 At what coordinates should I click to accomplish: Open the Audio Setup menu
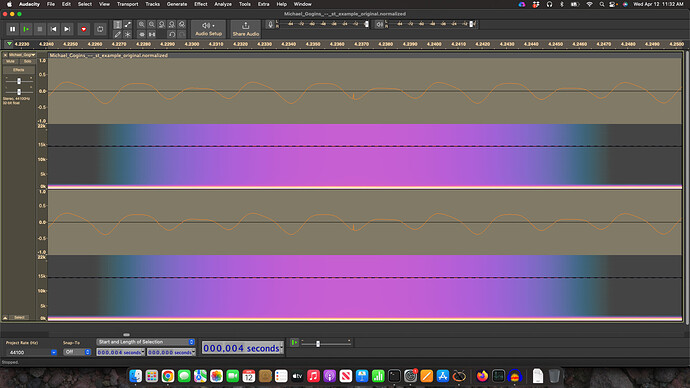208,29
